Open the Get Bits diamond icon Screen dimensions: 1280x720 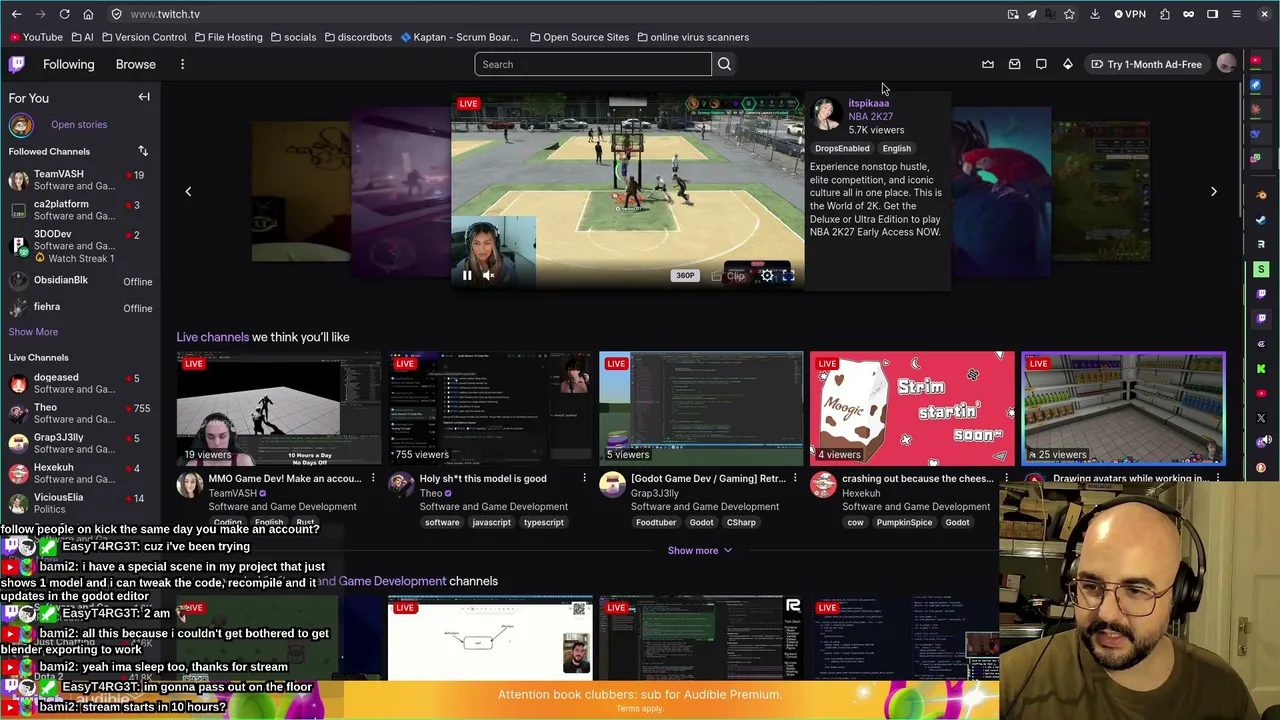click(1068, 64)
